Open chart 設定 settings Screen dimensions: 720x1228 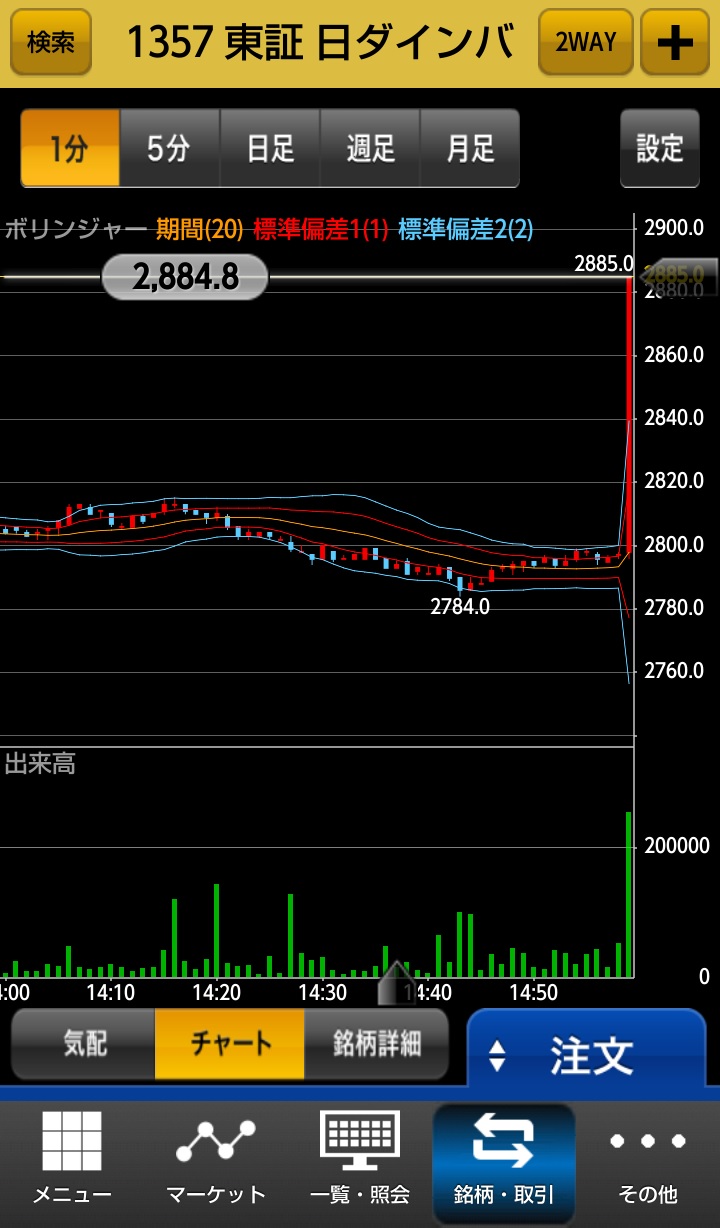coord(659,149)
